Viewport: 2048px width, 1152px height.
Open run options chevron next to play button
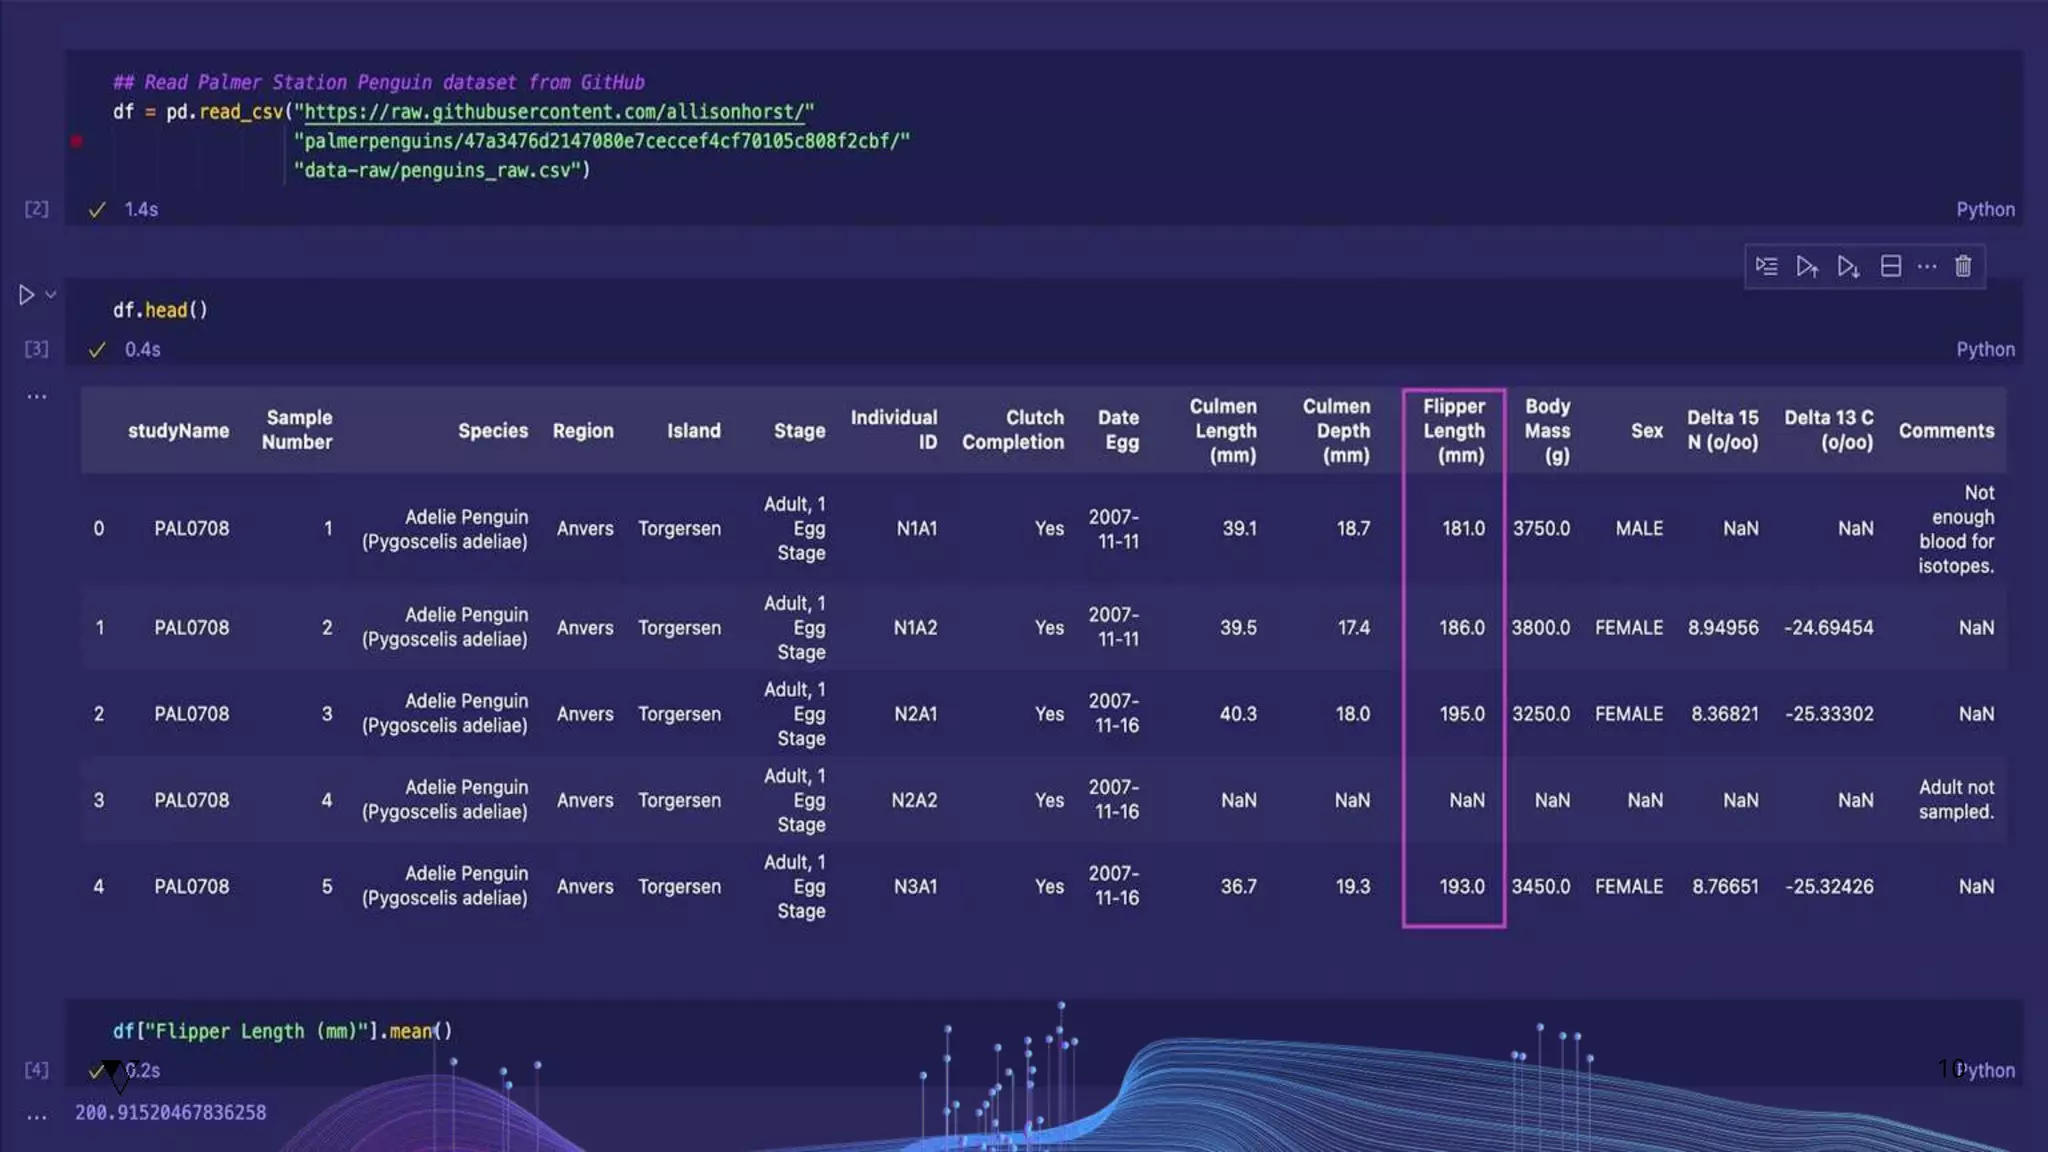(x=51, y=295)
